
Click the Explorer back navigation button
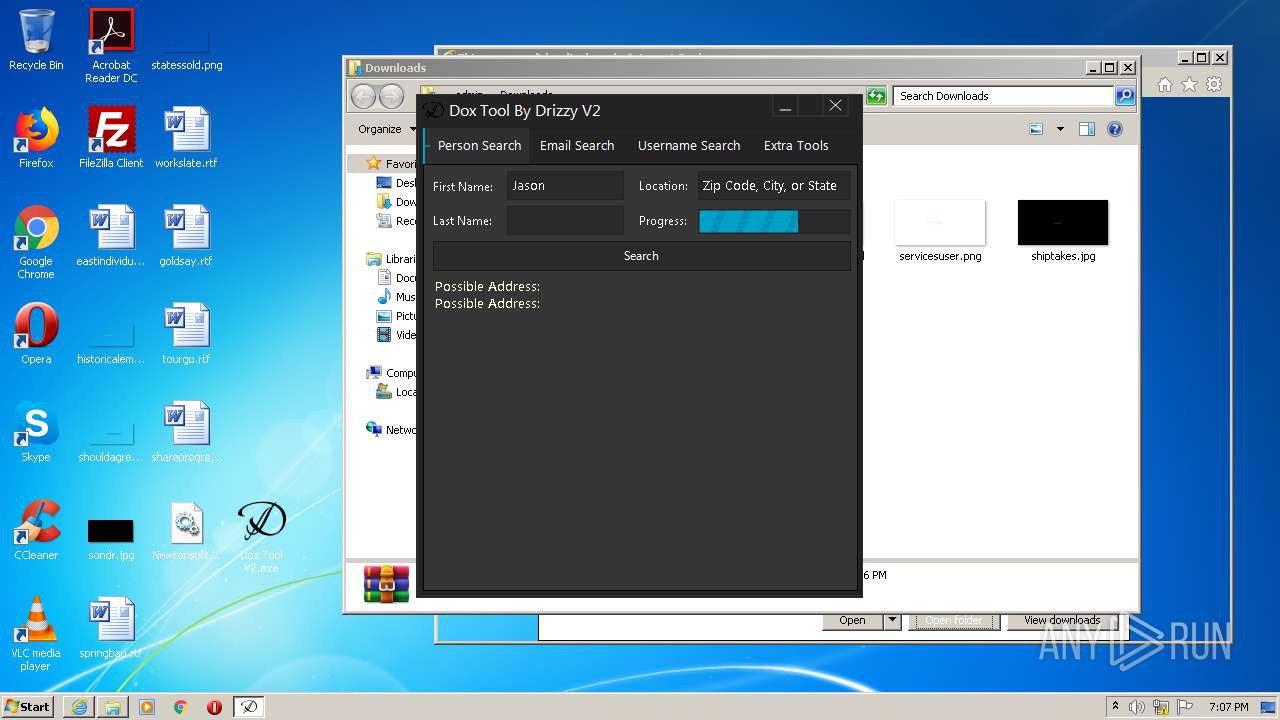(x=363, y=96)
